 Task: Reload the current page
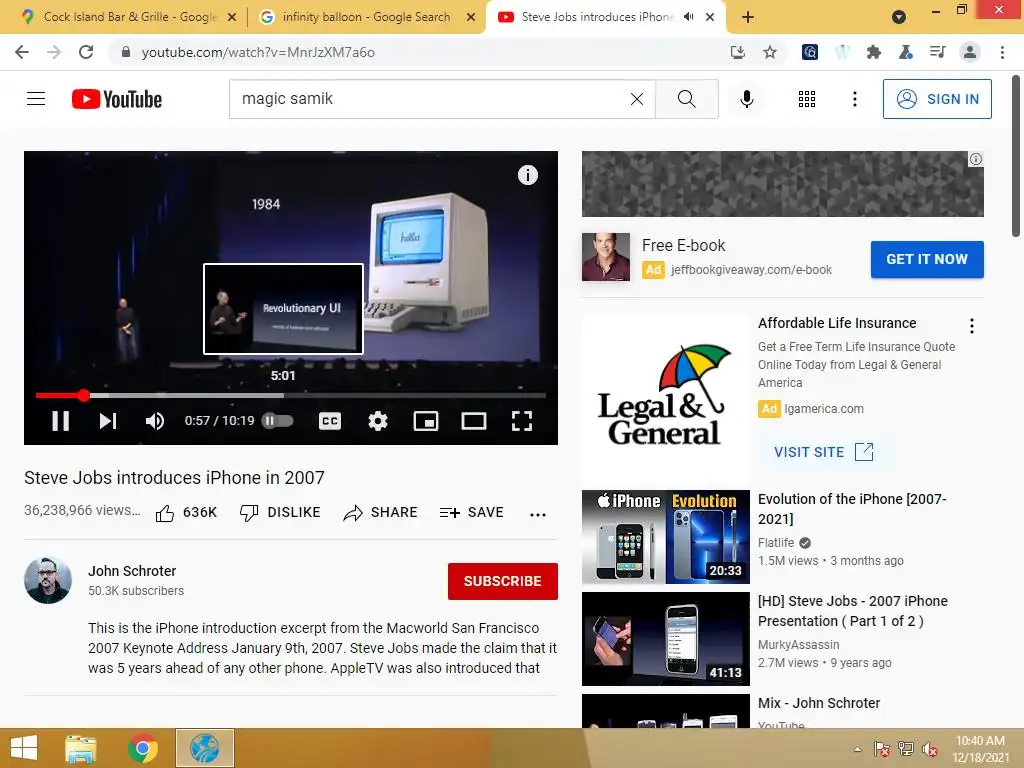(x=86, y=52)
